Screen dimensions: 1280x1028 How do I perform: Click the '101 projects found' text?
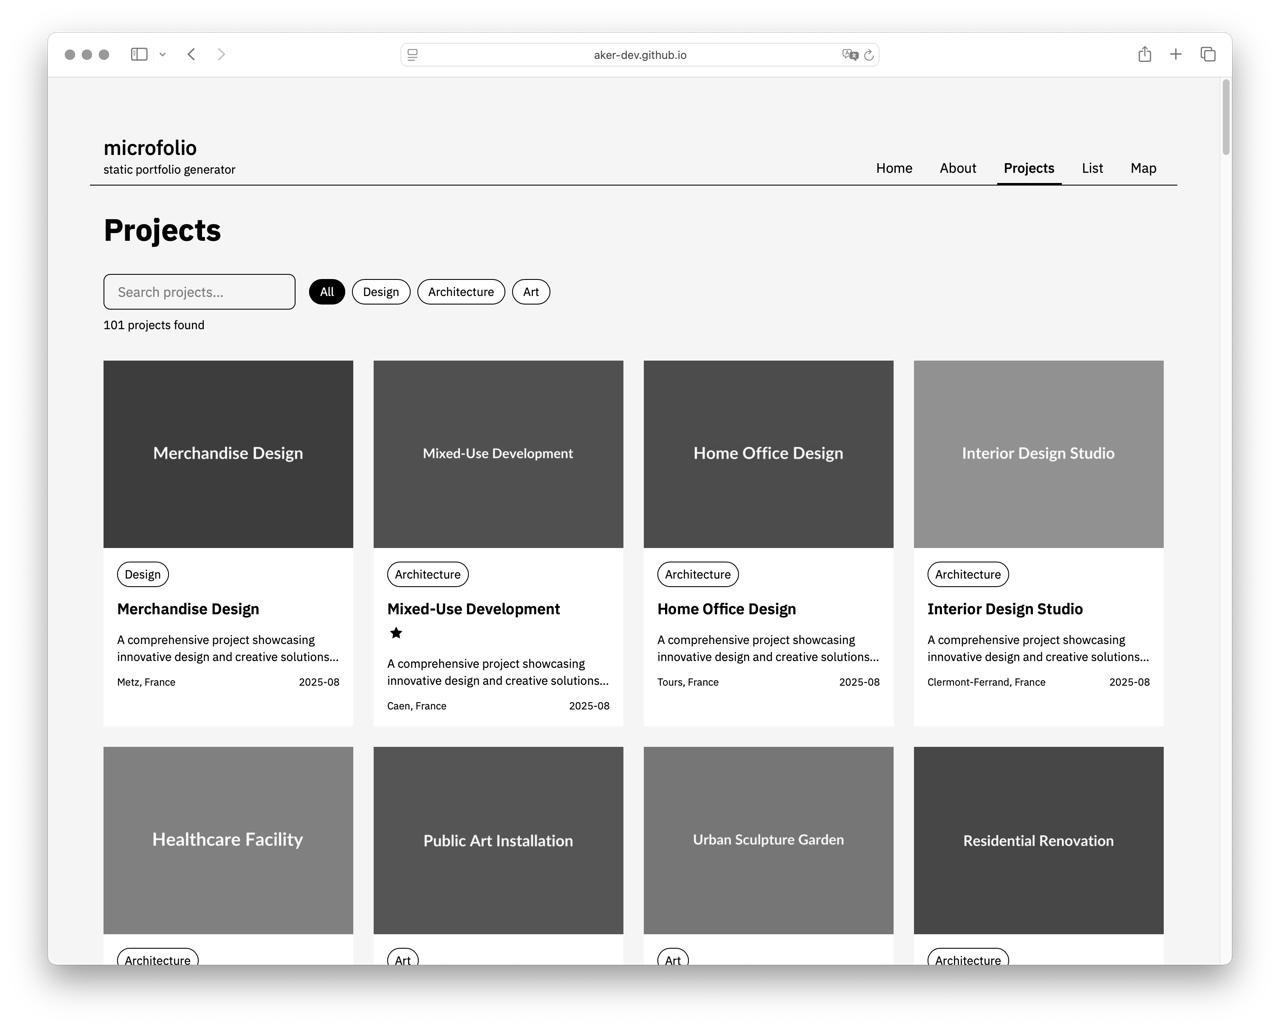click(x=154, y=325)
